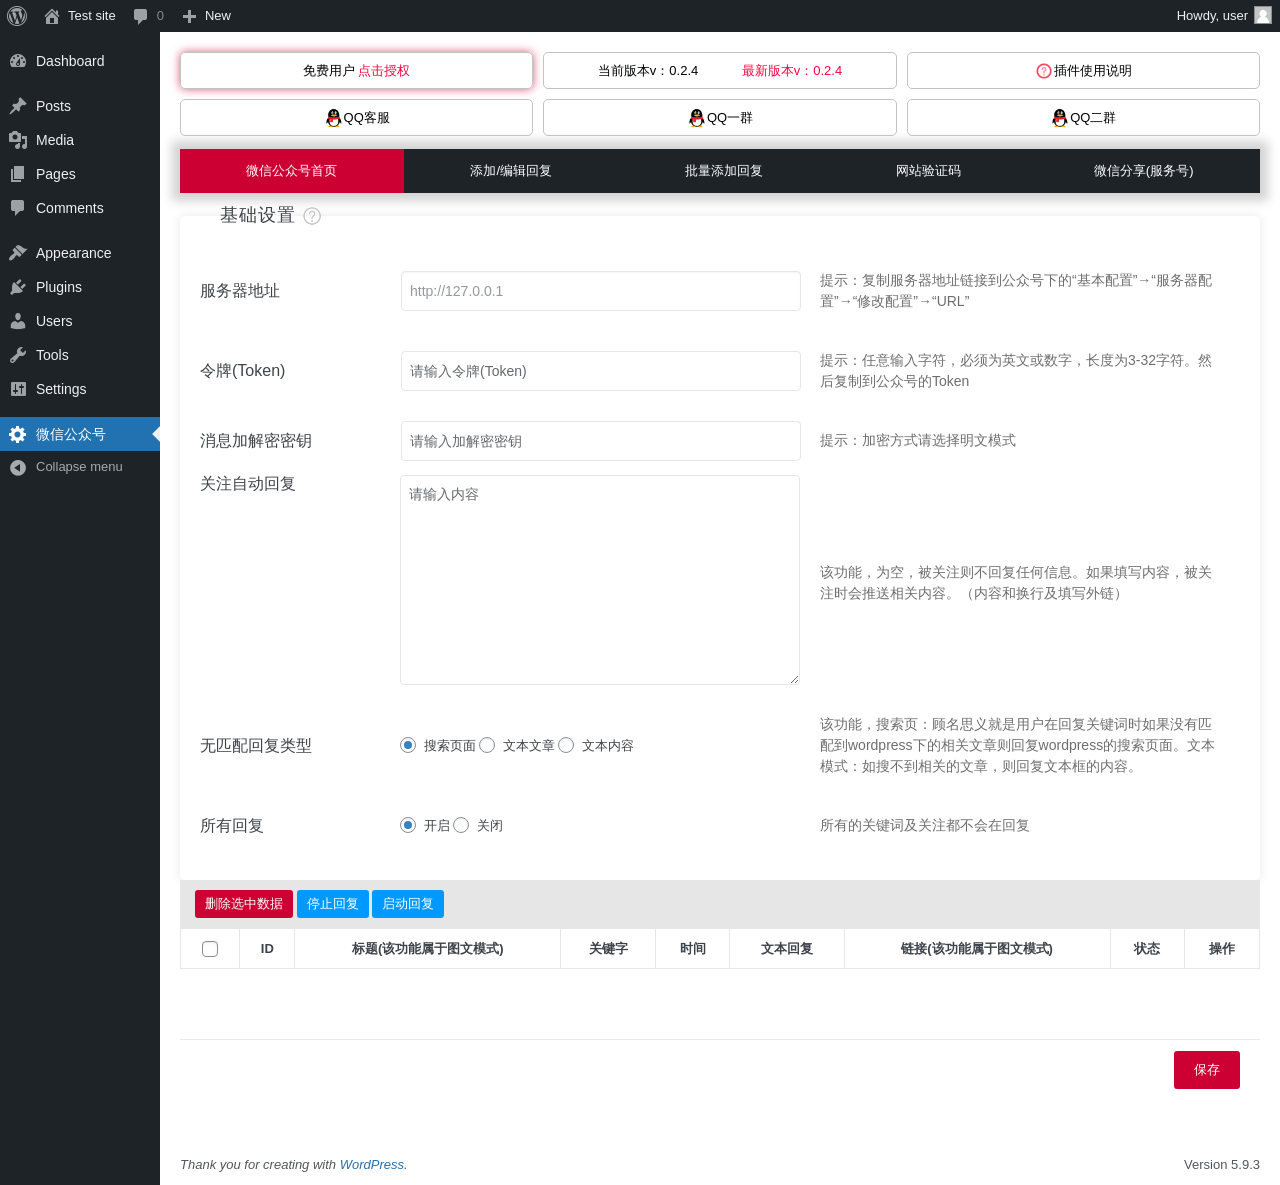
Task: Click the 文本回复 column header
Action: pos(787,949)
